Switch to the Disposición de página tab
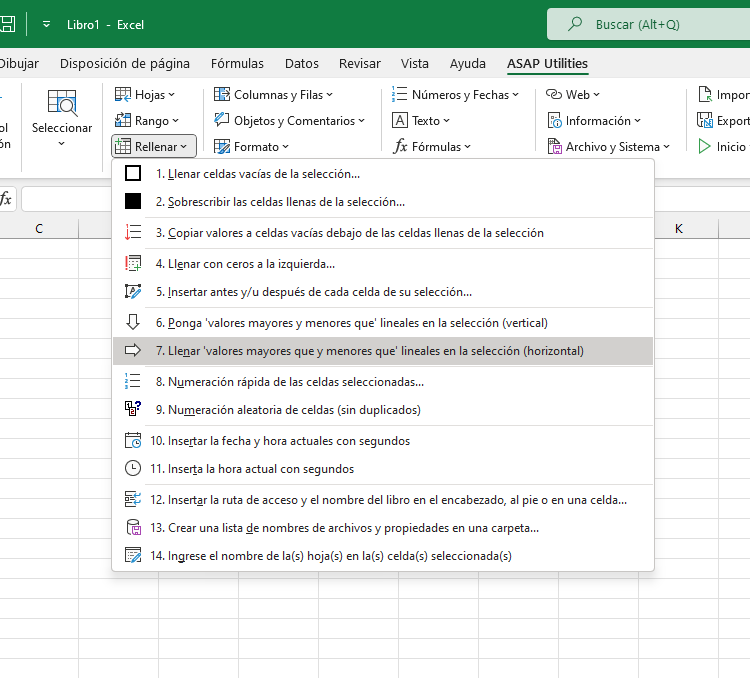This screenshot has height=678, width=750. pos(124,63)
